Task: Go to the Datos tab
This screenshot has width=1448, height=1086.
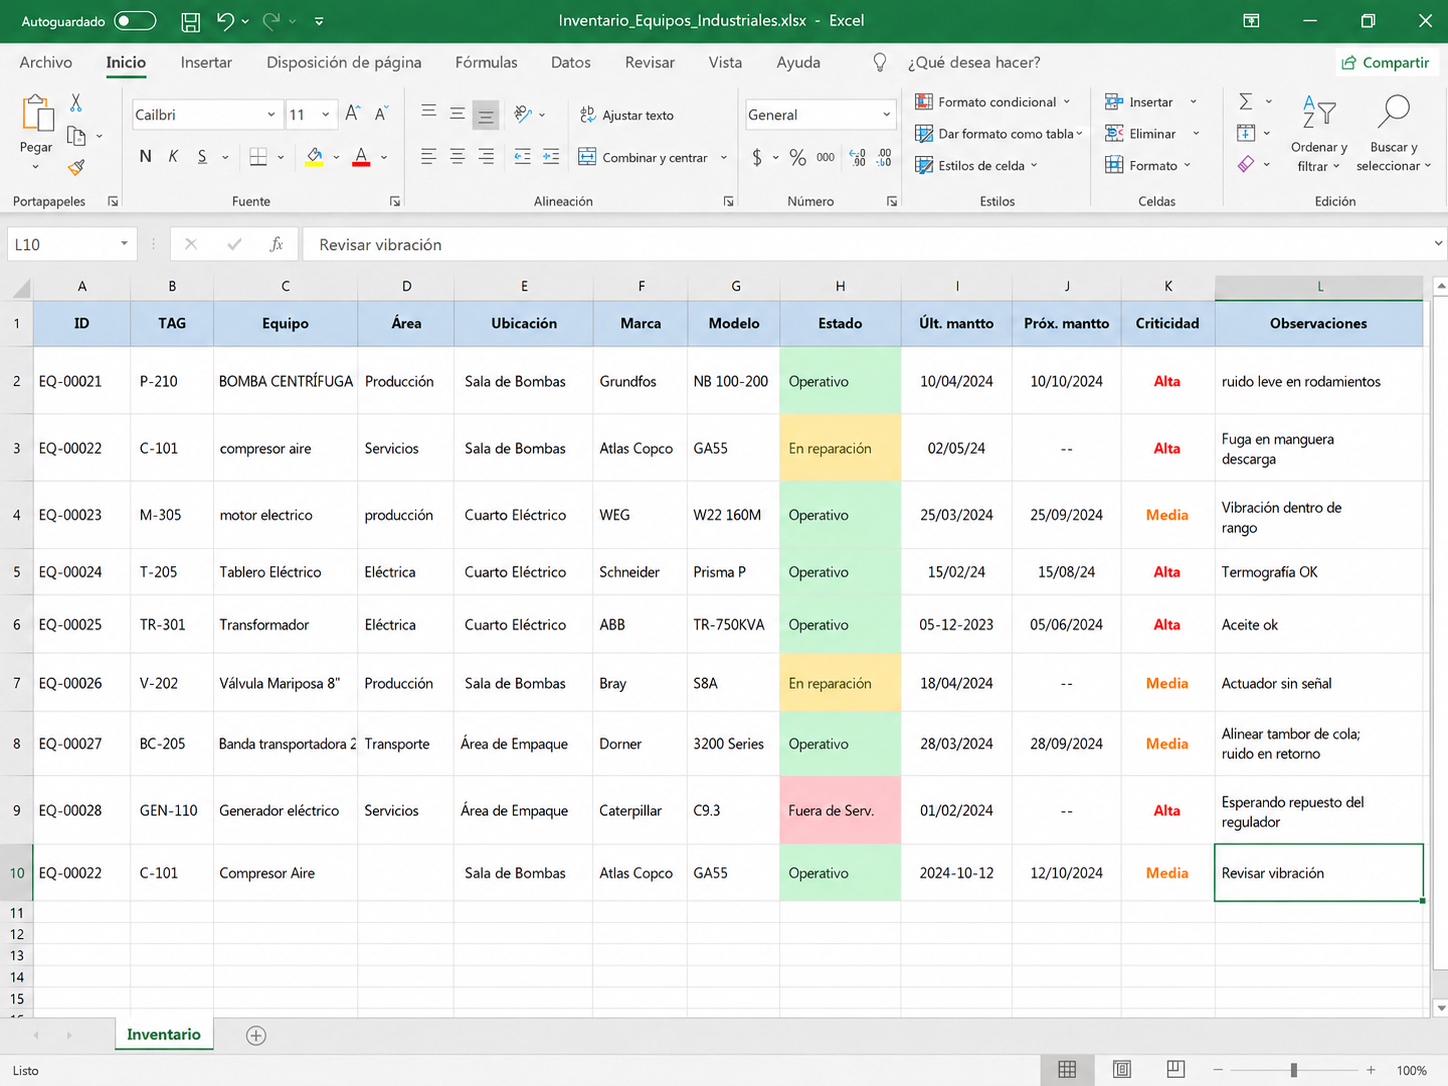Action: click(x=571, y=62)
